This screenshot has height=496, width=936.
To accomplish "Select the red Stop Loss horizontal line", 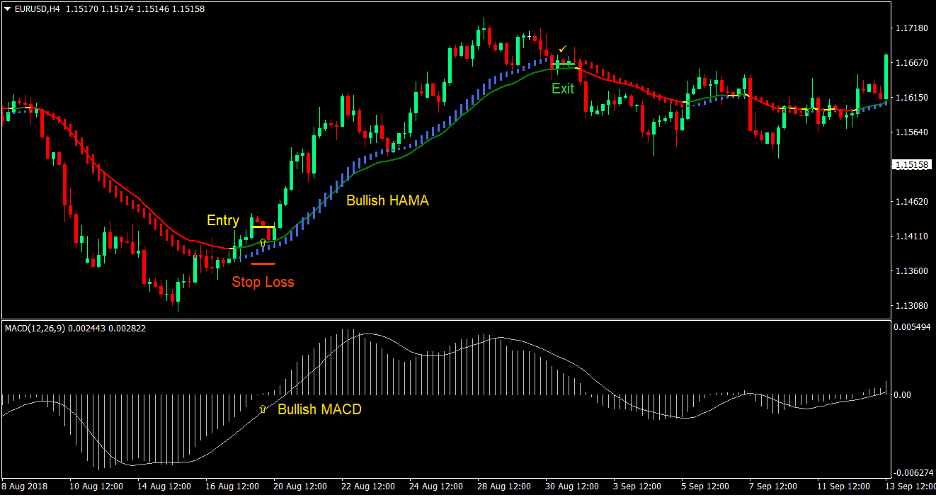I will coord(263,264).
